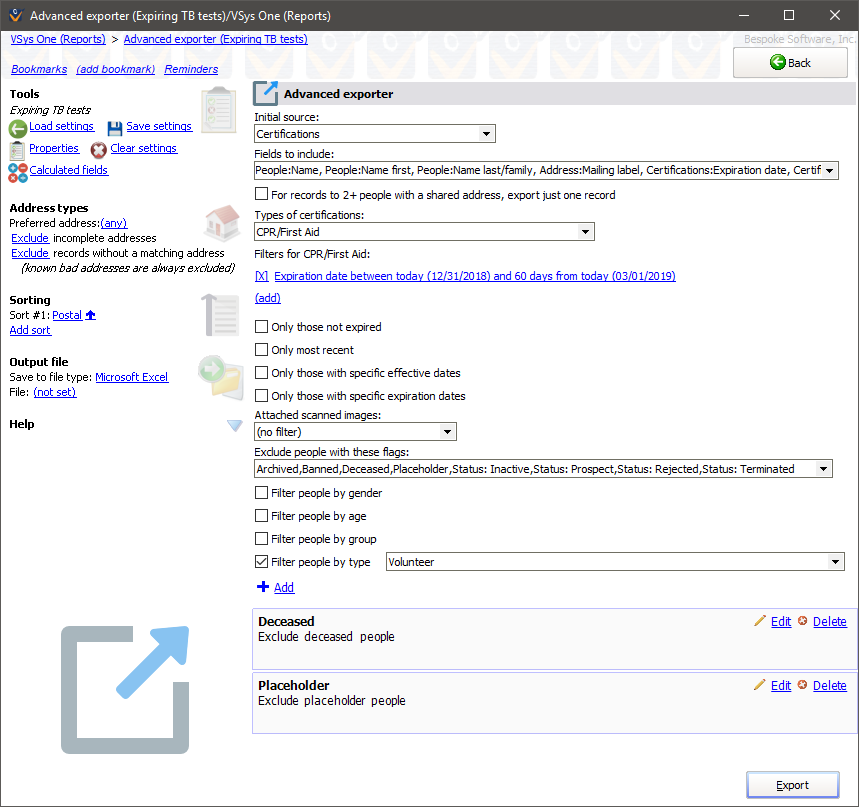
Task: Click the pencil Edit icon on Deceased filter
Action: point(761,621)
